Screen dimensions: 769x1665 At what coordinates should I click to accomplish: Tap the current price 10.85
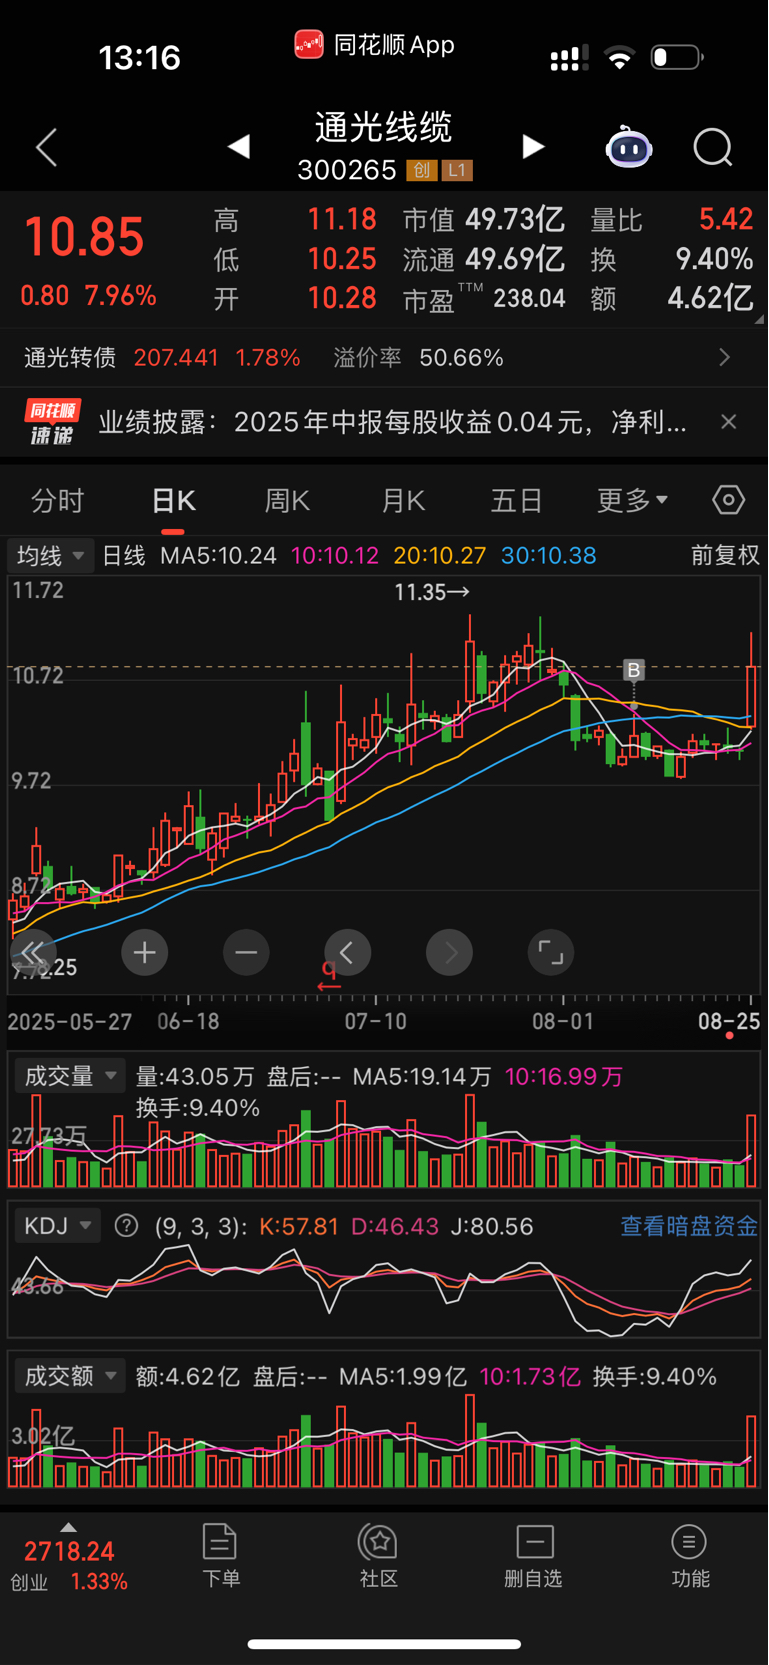pos(85,238)
